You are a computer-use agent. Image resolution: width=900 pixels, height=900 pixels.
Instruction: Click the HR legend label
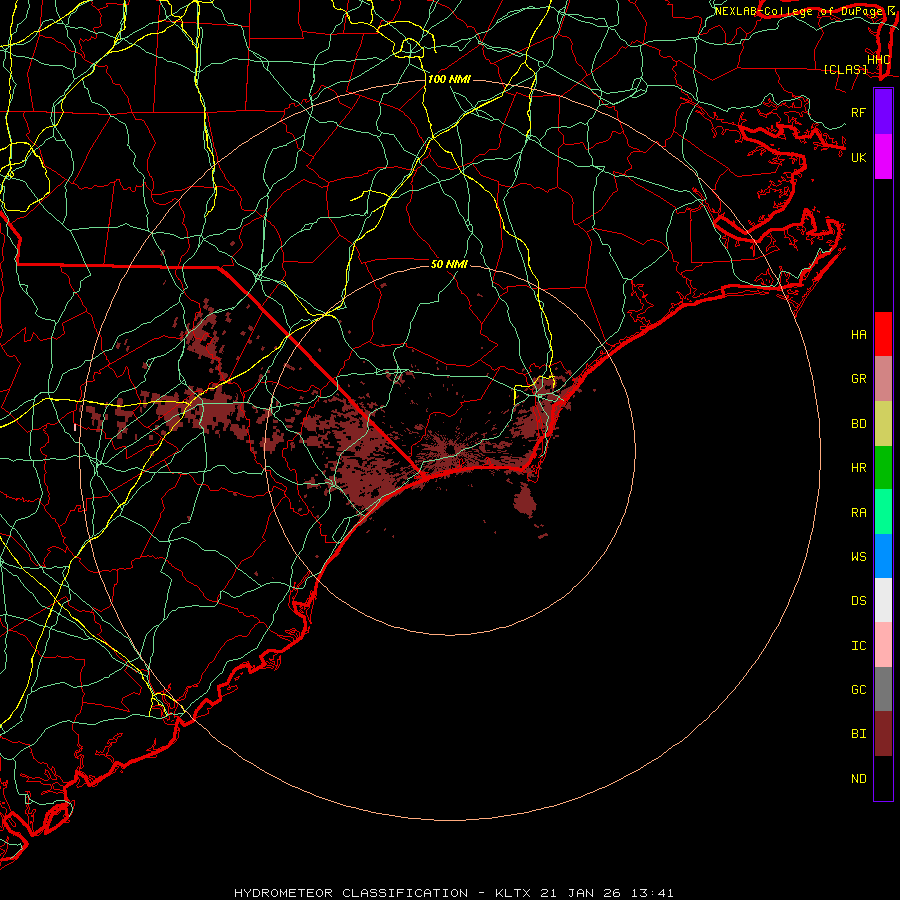859,468
